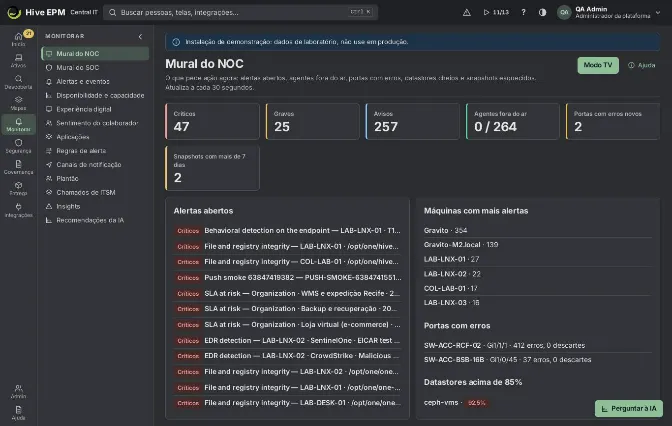
Task: Click the alert triangle icon in top bar
Action: pos(467,12)
